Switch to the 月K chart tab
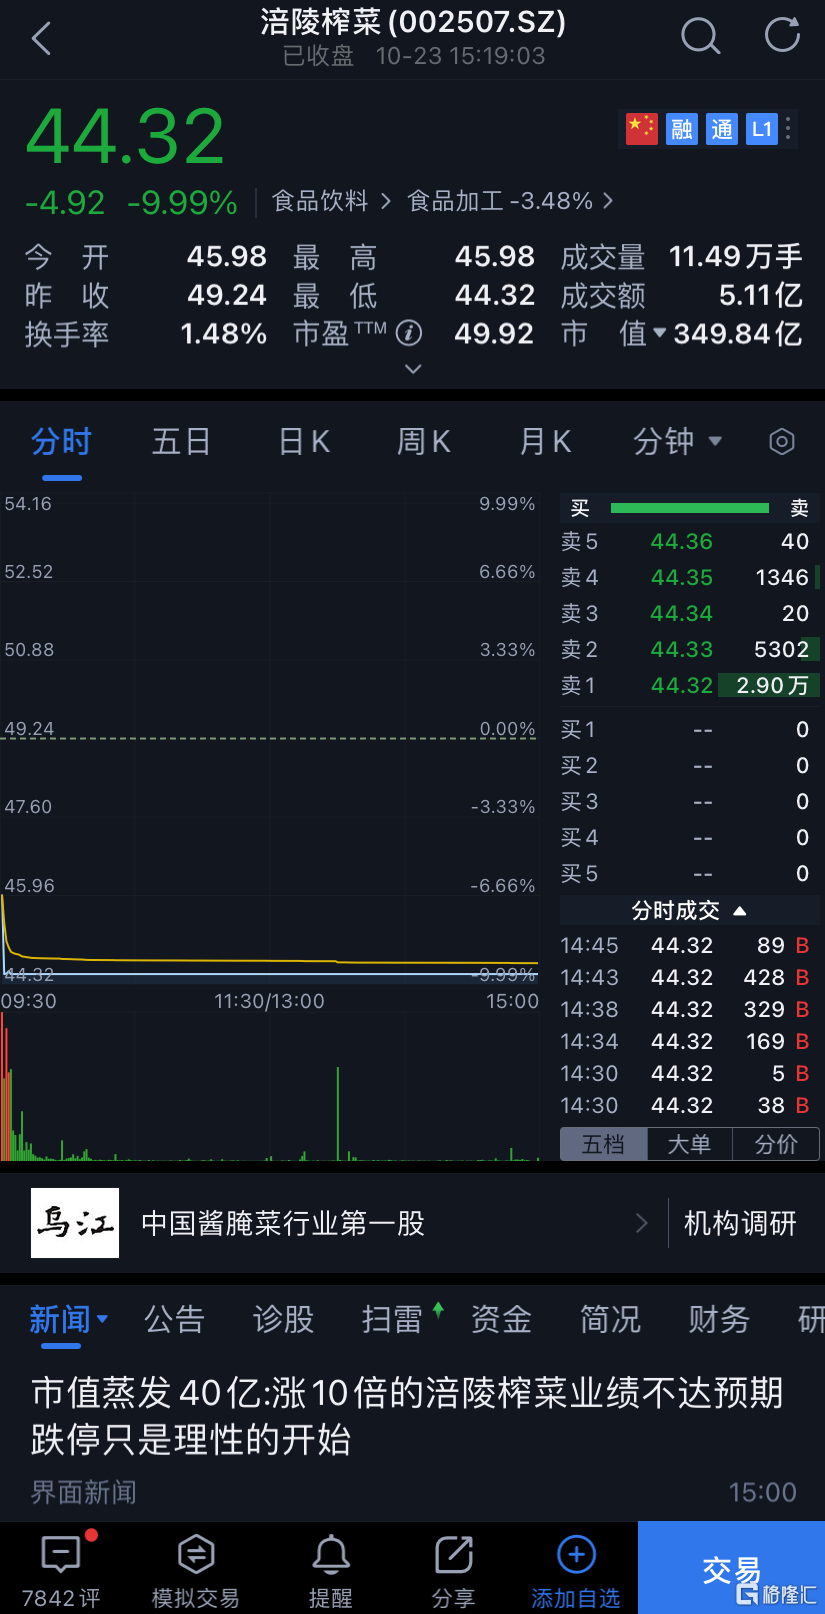Image resolution: width=825 pixels, height=1614 pixels. (546, 441)
